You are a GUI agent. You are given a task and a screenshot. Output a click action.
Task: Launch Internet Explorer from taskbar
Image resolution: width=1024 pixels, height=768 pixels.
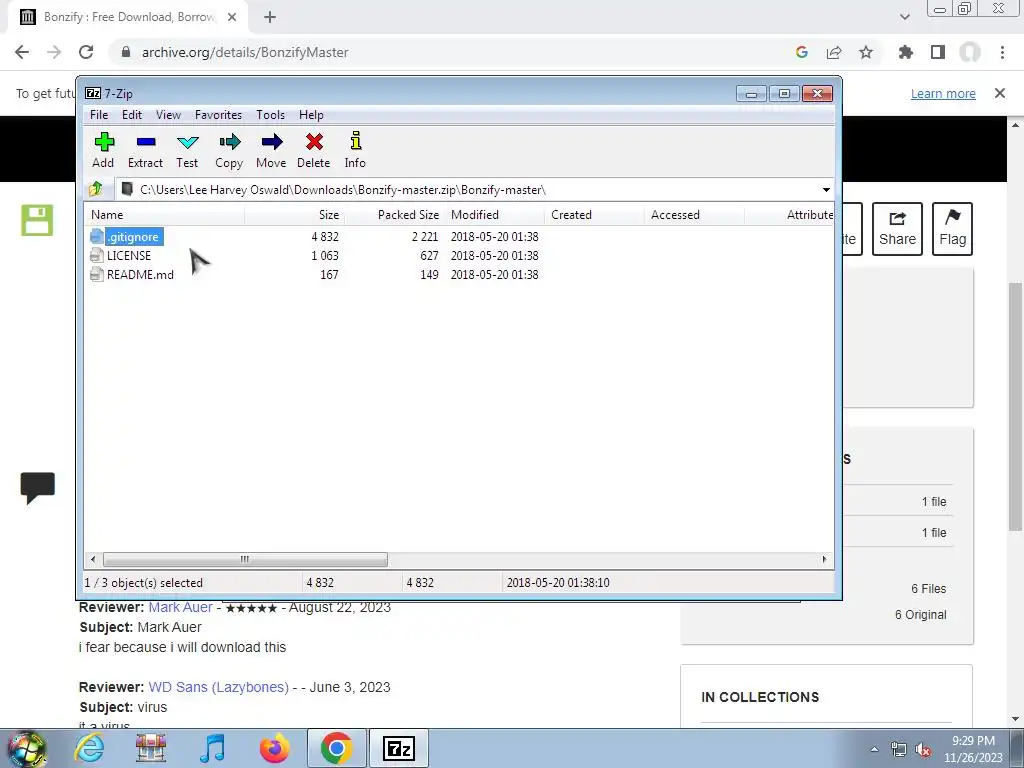point(89,748)
